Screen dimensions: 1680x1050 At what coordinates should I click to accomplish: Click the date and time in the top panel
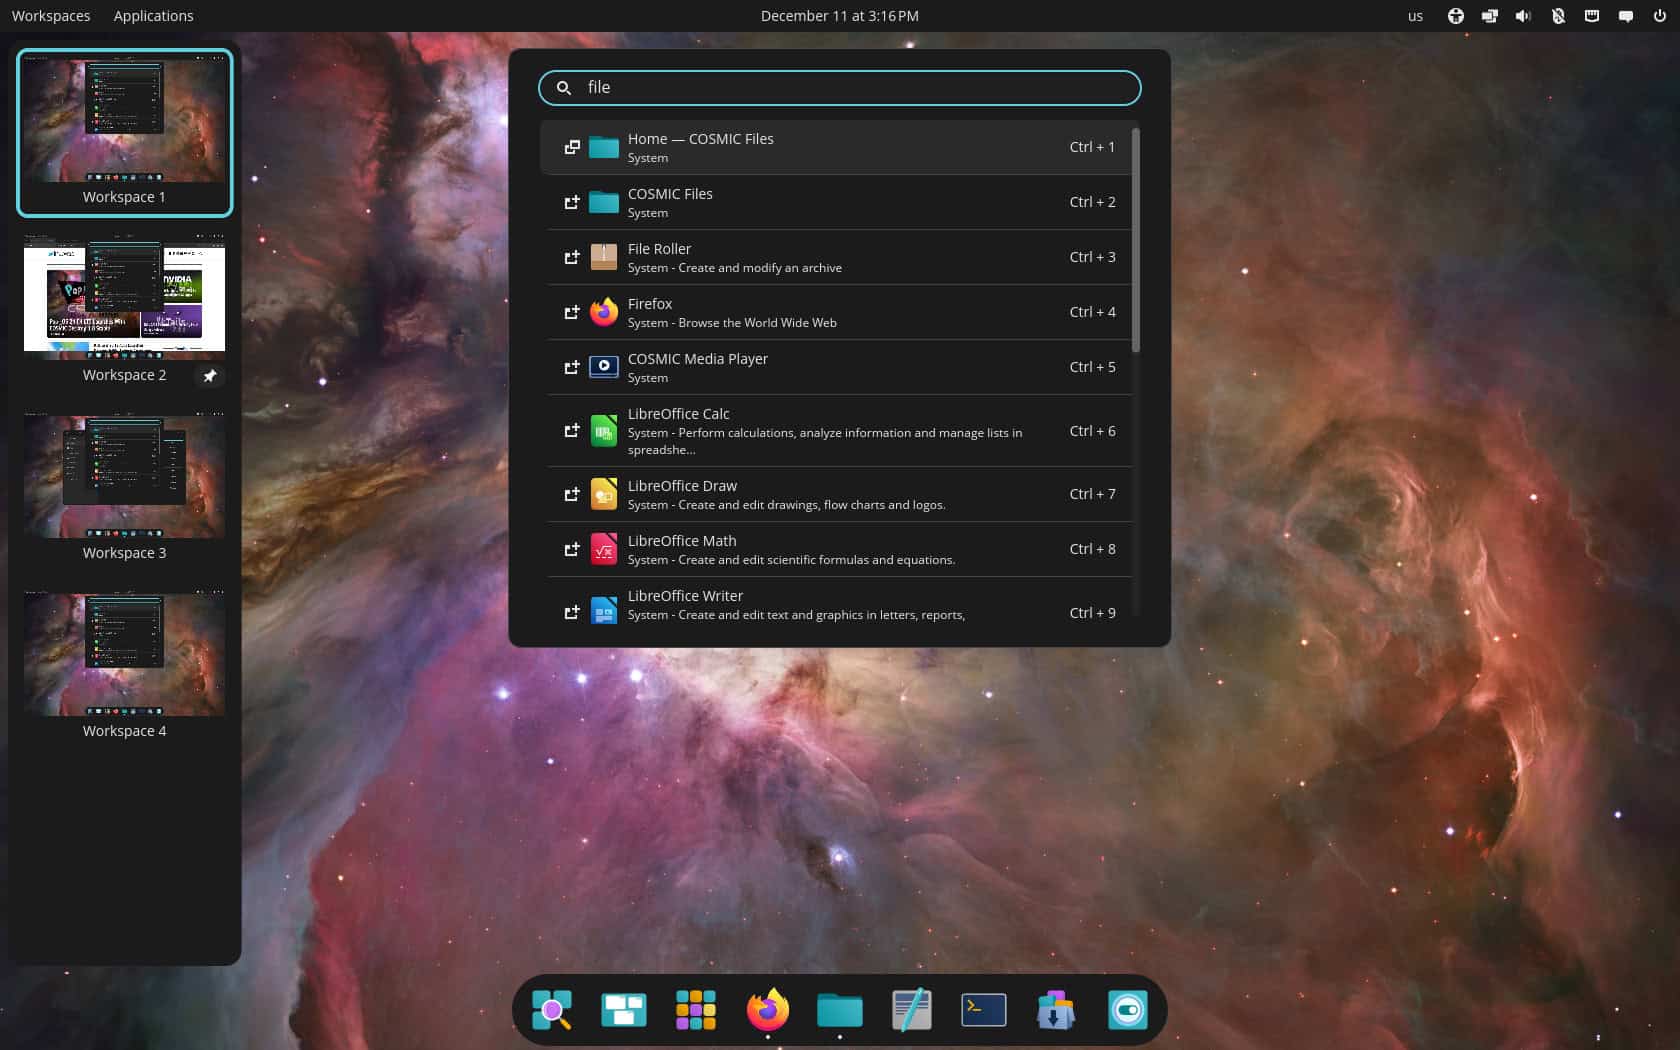point(840,15)
